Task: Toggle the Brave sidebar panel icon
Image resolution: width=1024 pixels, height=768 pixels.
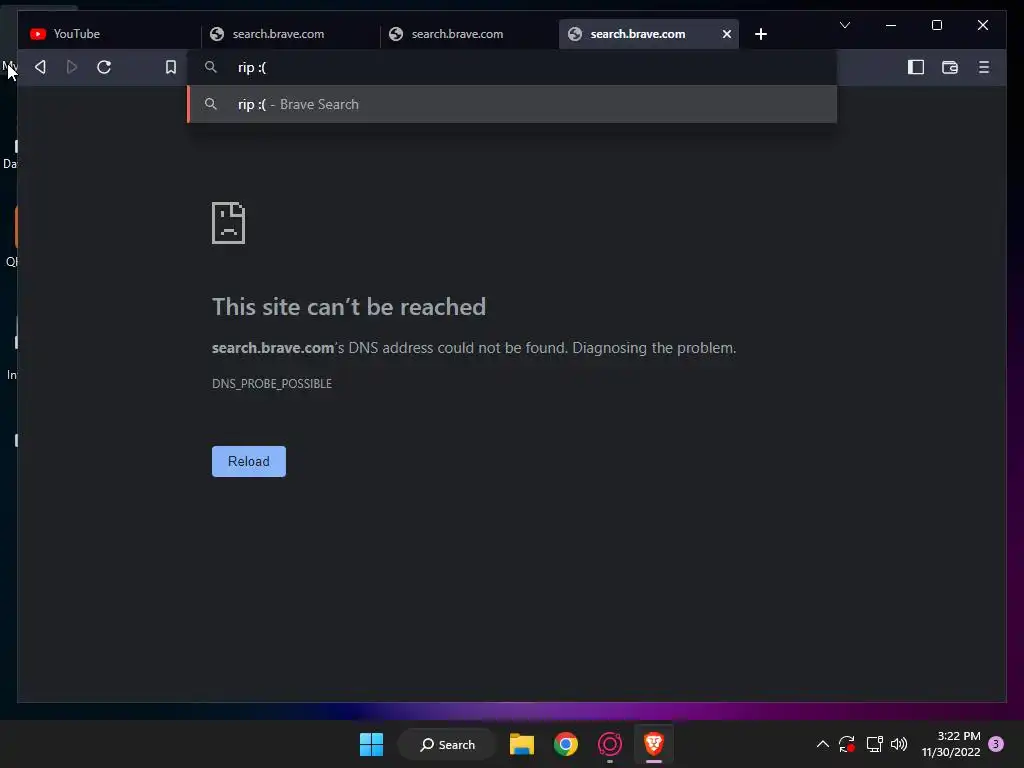Action: point(916,67)
